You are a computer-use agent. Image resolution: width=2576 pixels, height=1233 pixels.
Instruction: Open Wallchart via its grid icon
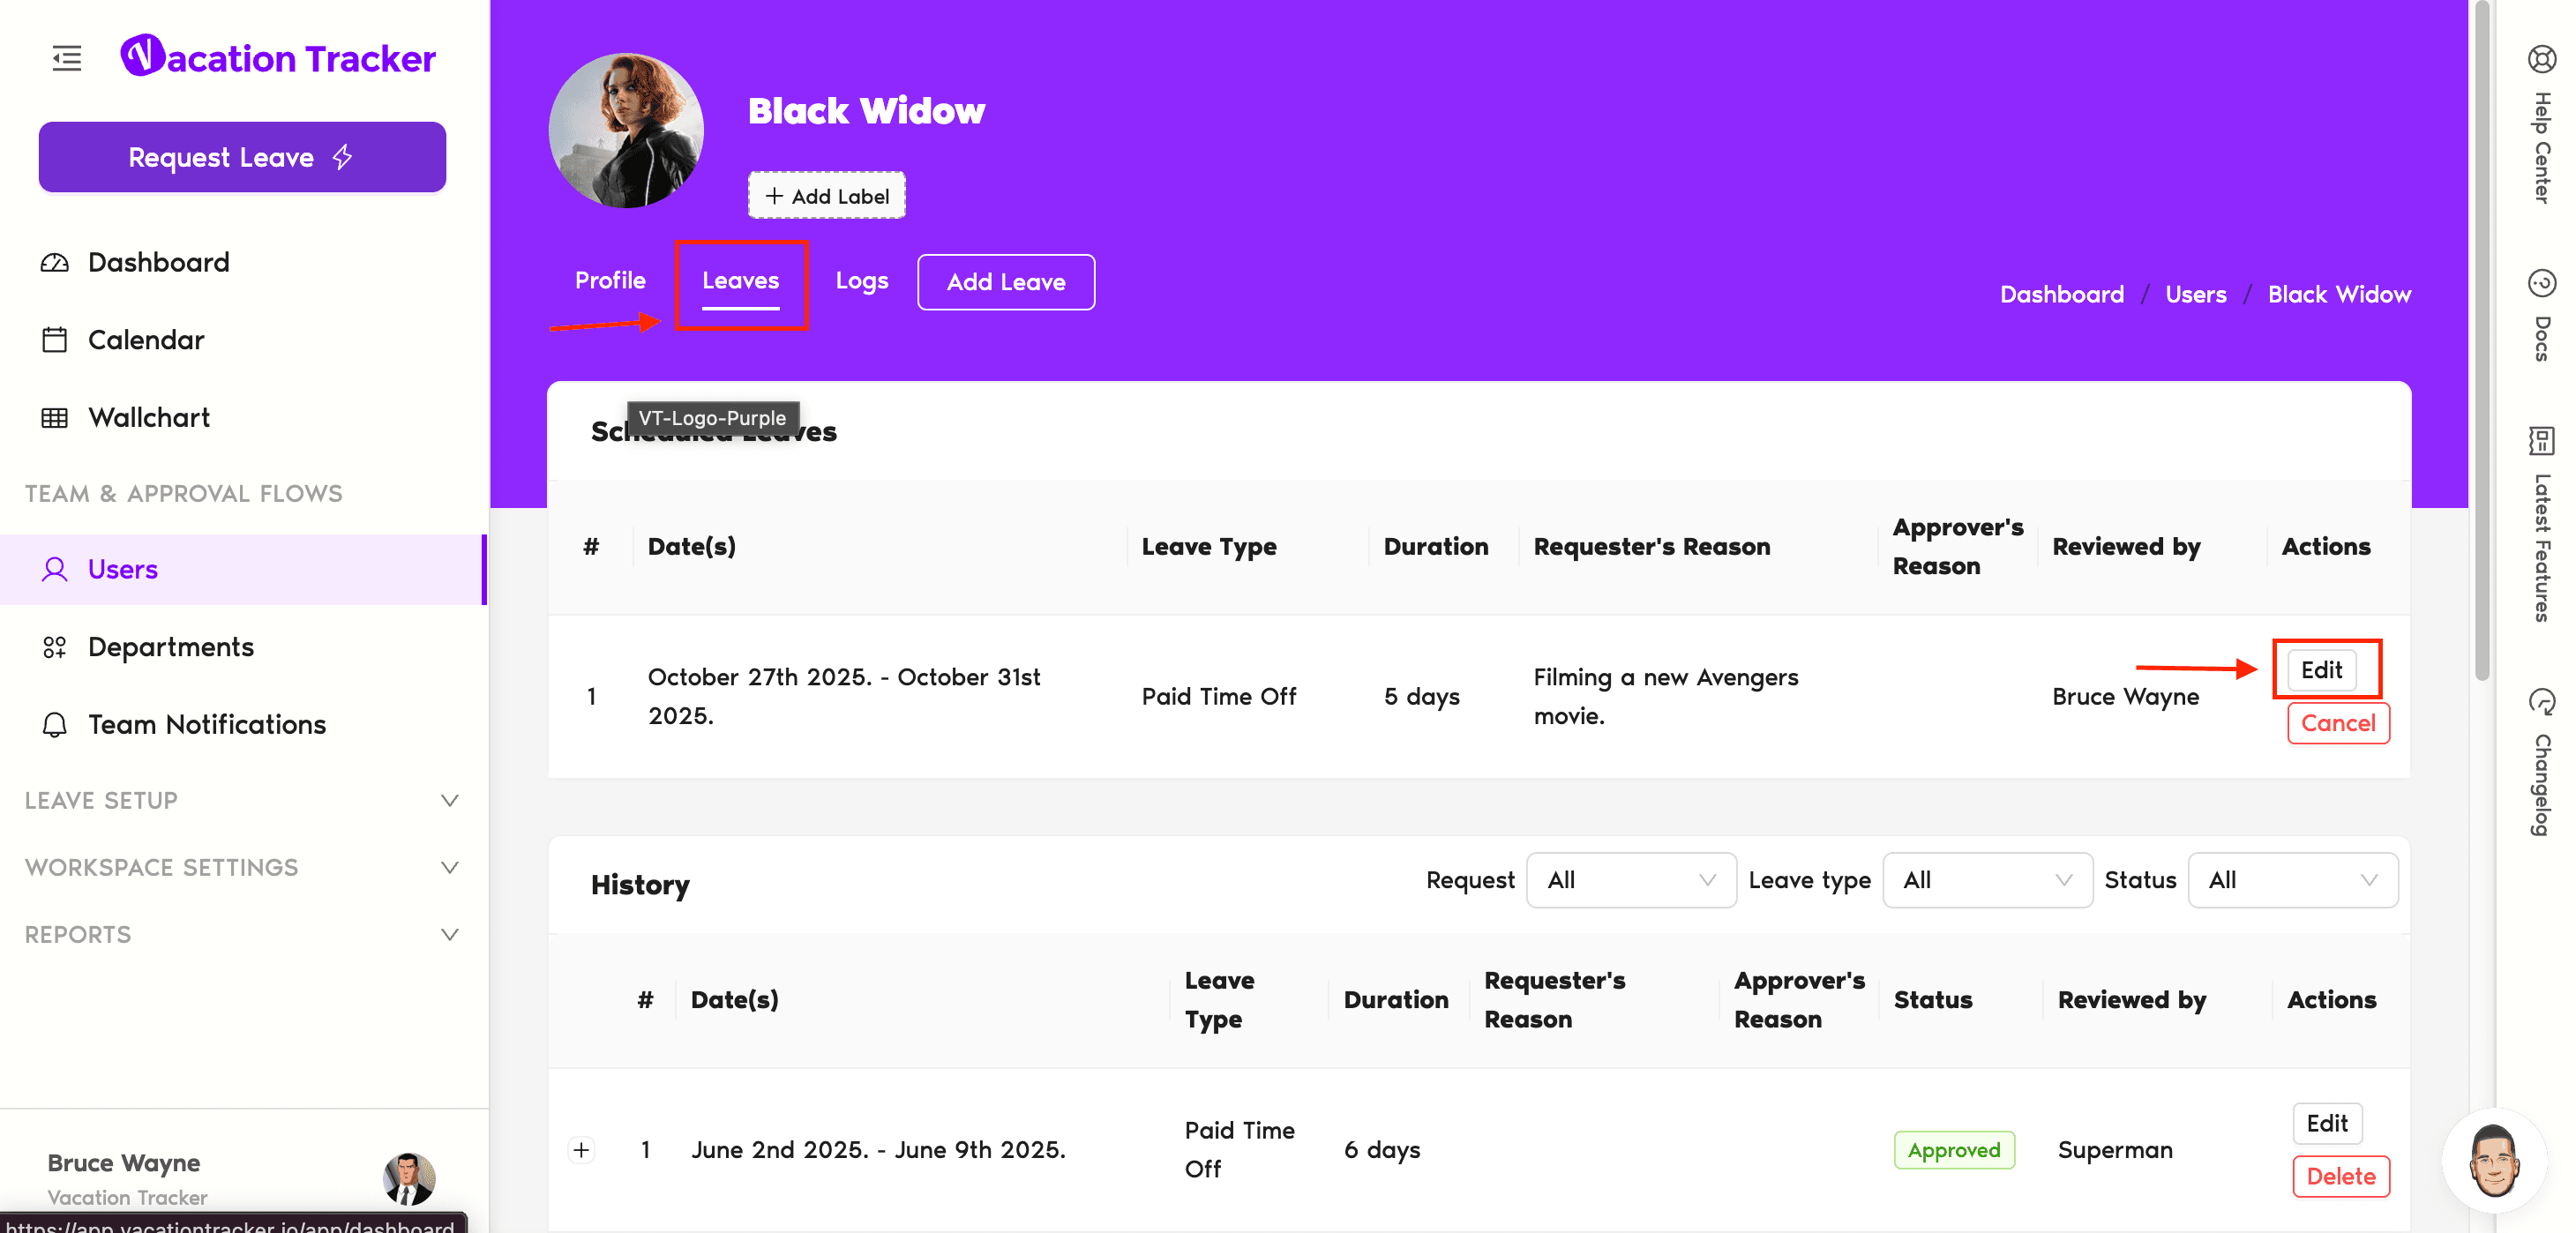(54, 418)
